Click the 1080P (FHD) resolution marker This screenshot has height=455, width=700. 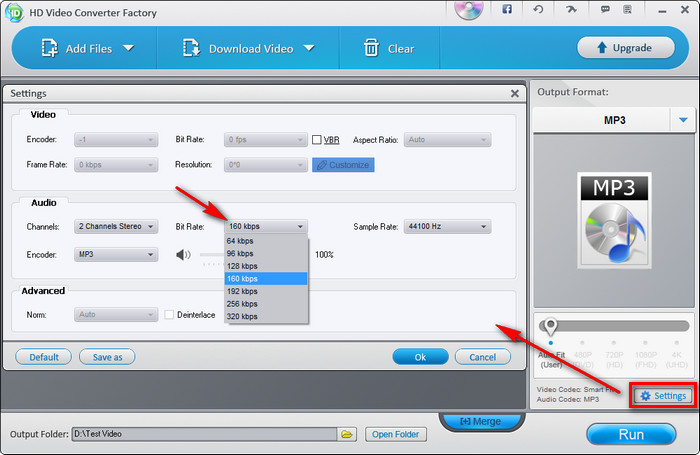646,343
